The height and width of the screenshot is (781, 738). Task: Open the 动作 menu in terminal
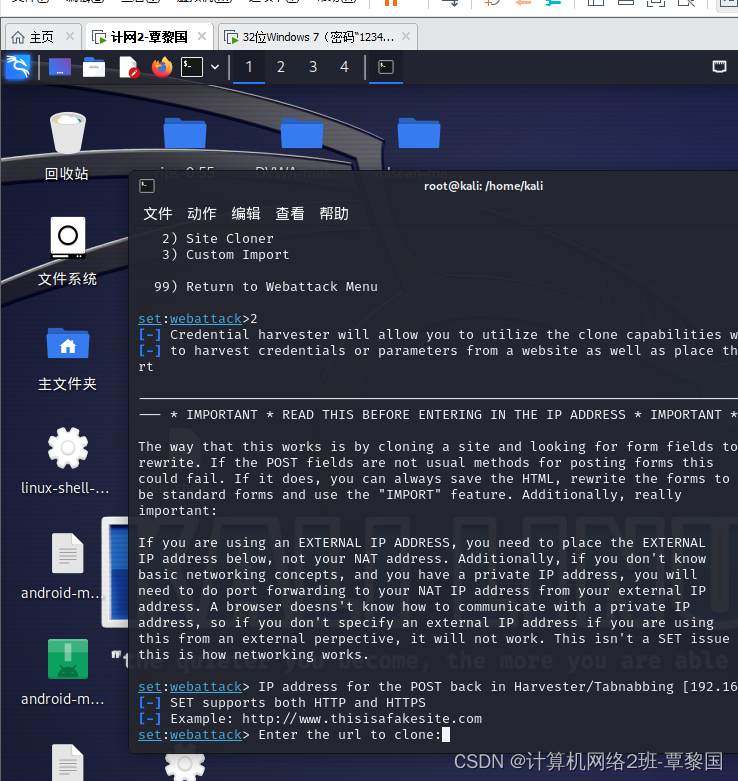(202, 214)
